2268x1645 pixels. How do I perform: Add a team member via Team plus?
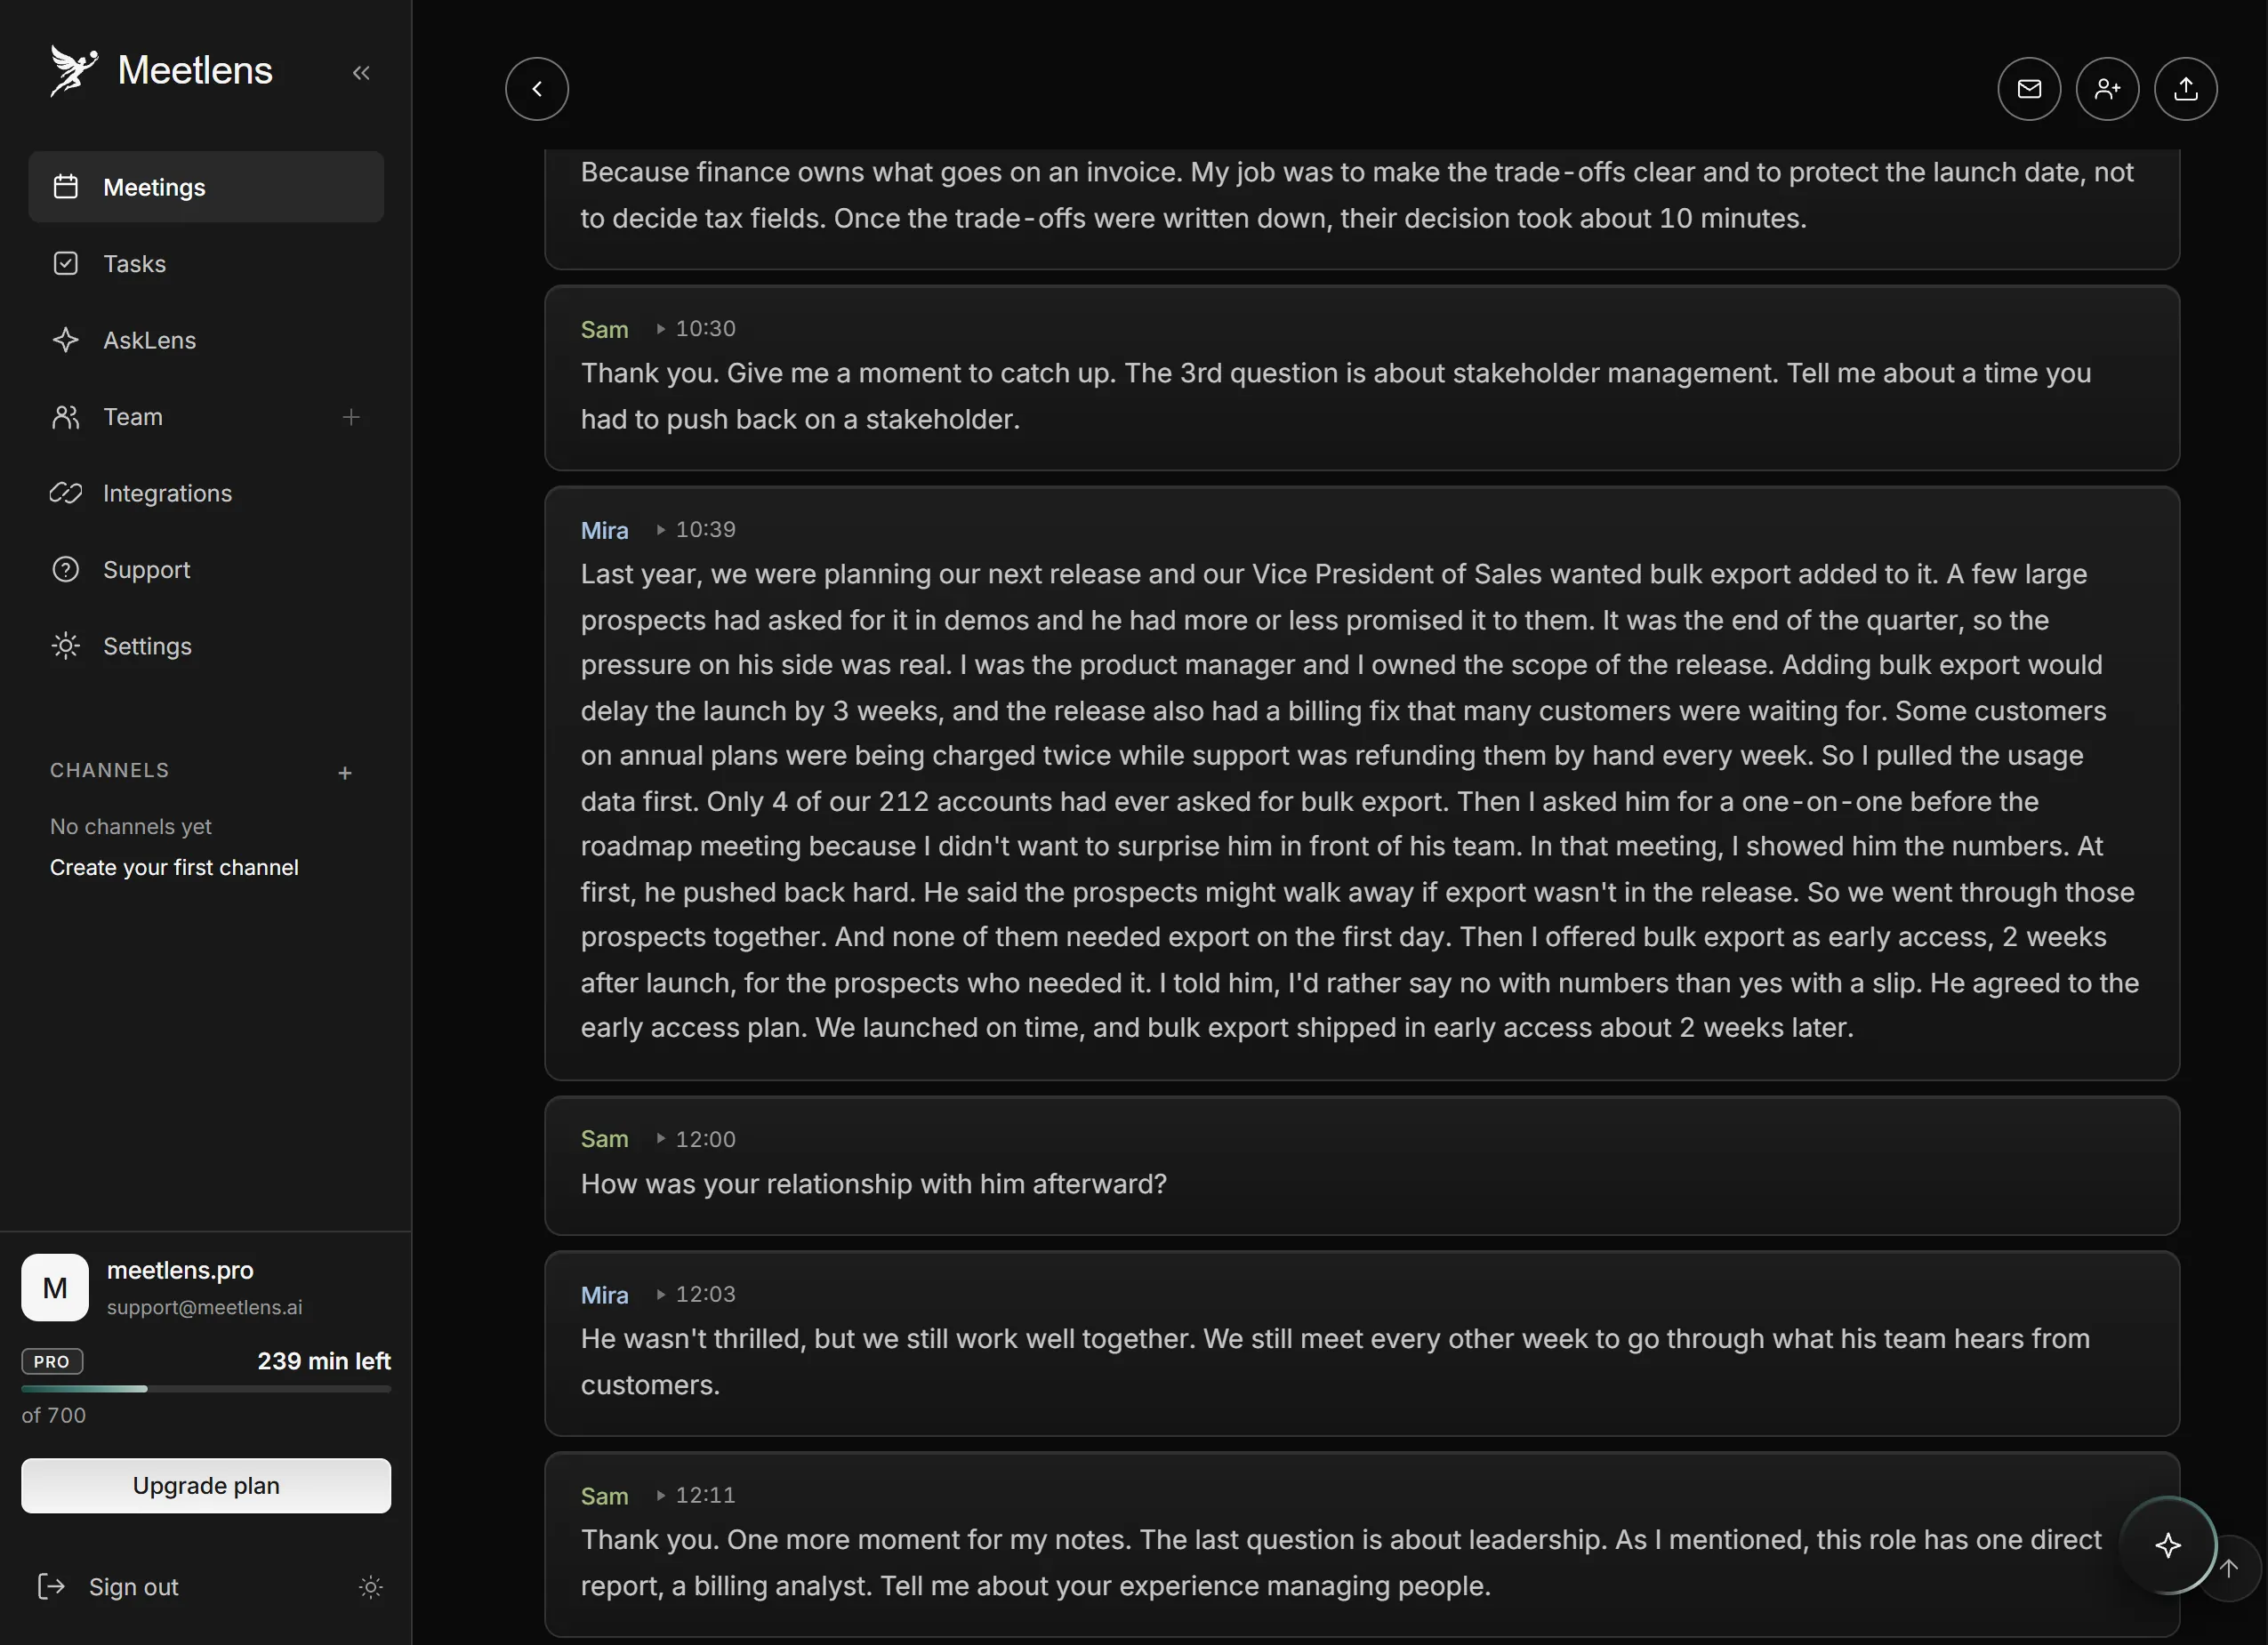click(x=351, y=417)
